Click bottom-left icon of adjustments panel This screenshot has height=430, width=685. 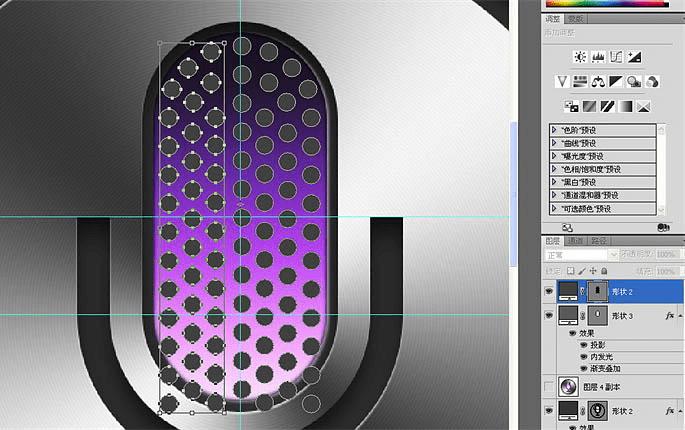click(567, 228)
